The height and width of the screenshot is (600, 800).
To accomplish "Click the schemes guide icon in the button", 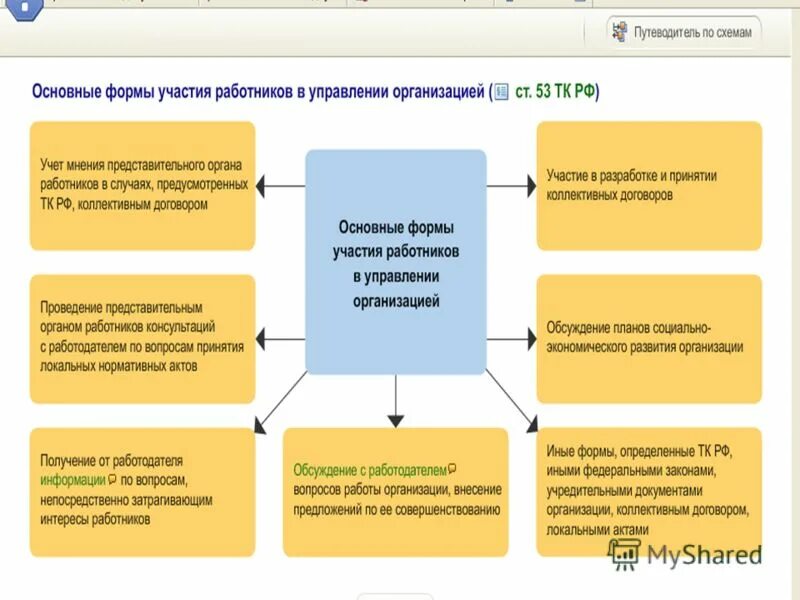I will (x=620, y=32).
